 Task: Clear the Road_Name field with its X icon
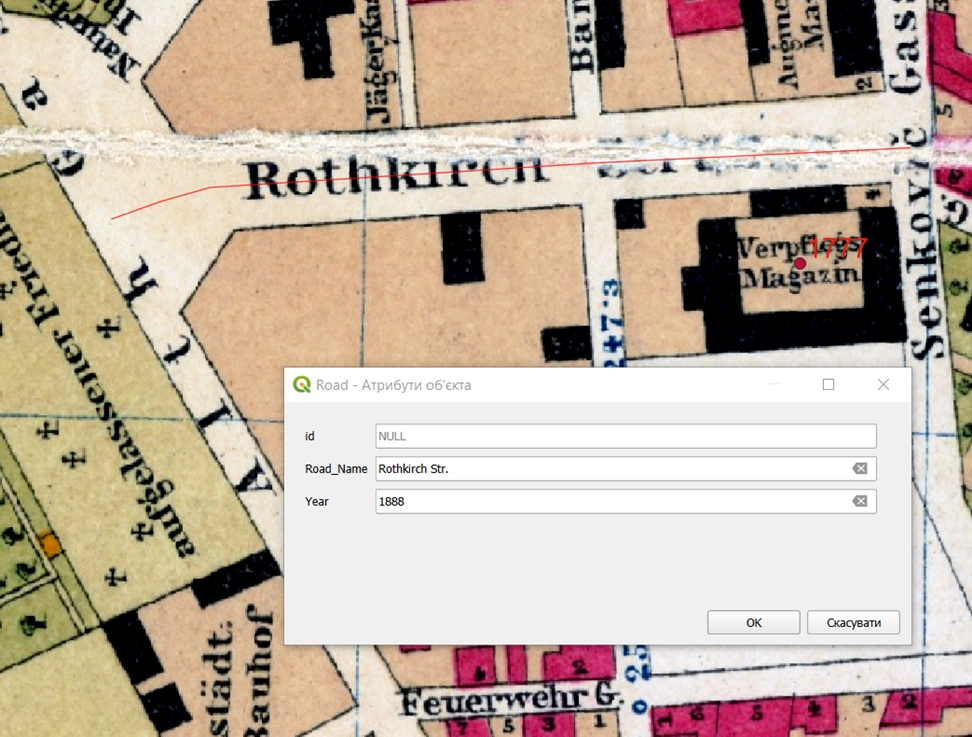point(859,469)
